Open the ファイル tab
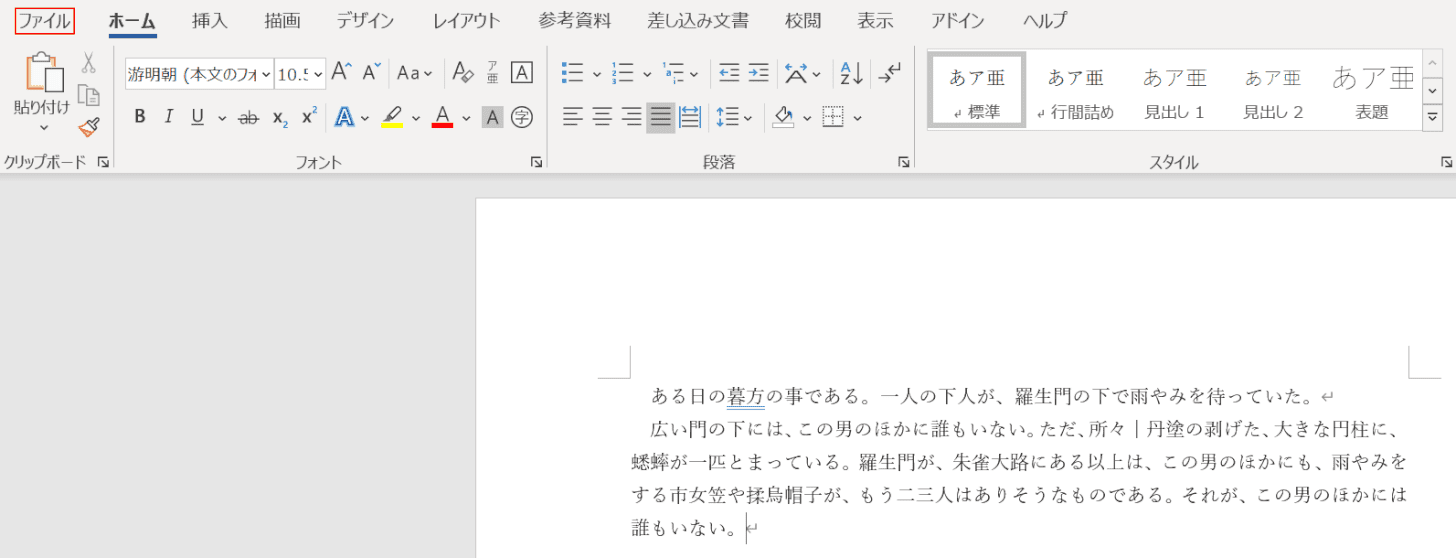The width and height of the screenshot is (1456, 558). click(45, 20)
